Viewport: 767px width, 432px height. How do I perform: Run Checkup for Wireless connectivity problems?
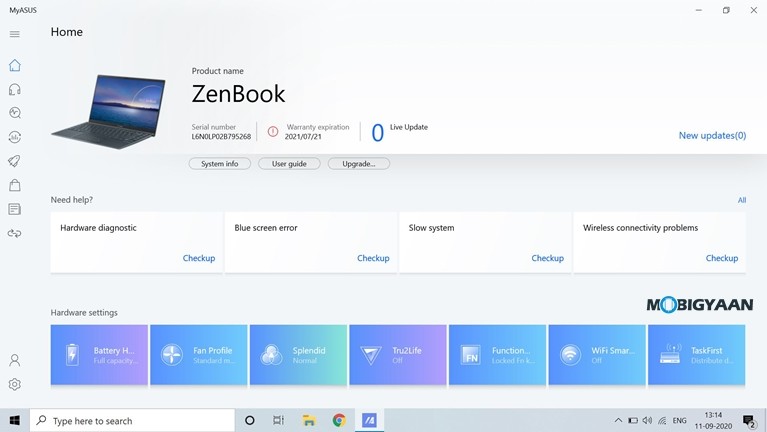tap(722, 258)
